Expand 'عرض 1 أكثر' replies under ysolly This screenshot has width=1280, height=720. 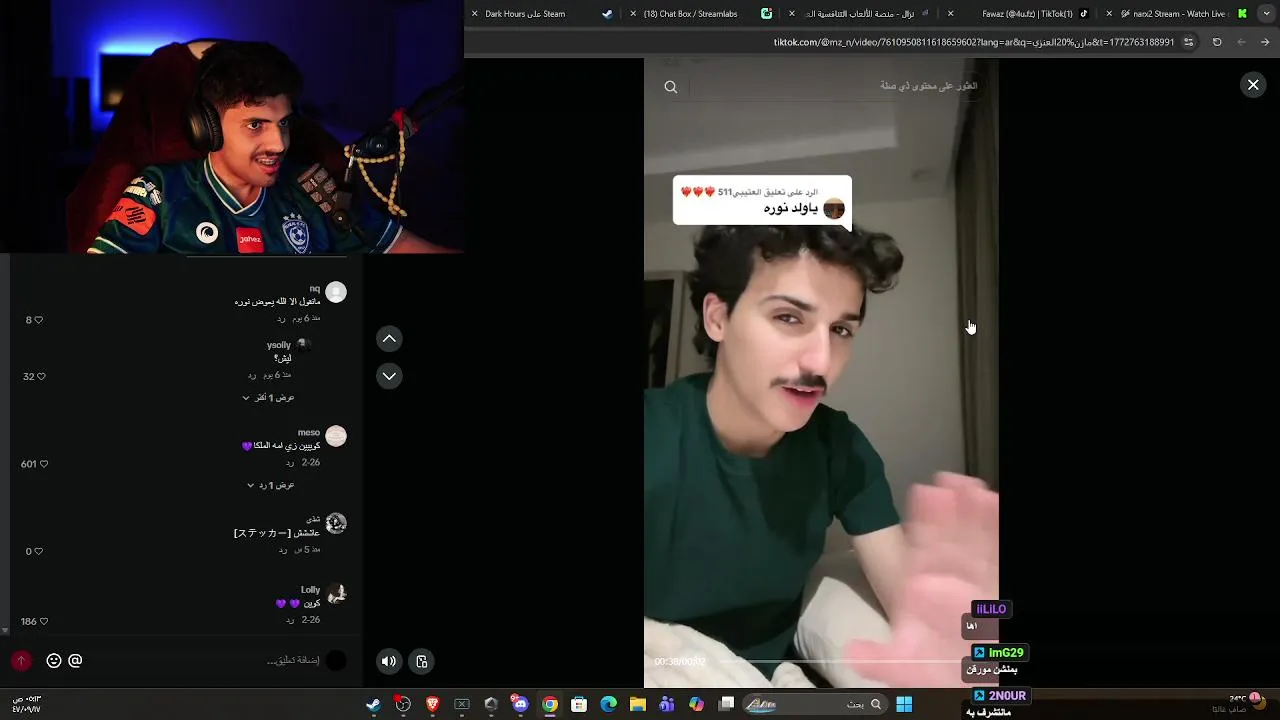point(268,398)
